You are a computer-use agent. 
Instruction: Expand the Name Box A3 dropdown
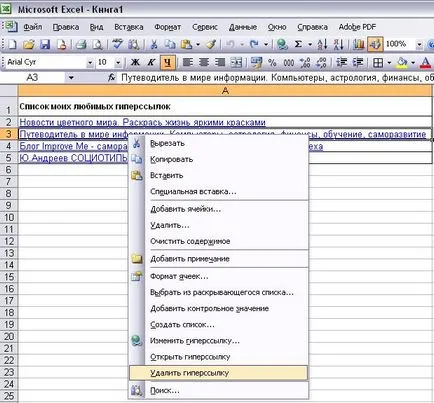(71, 78)
